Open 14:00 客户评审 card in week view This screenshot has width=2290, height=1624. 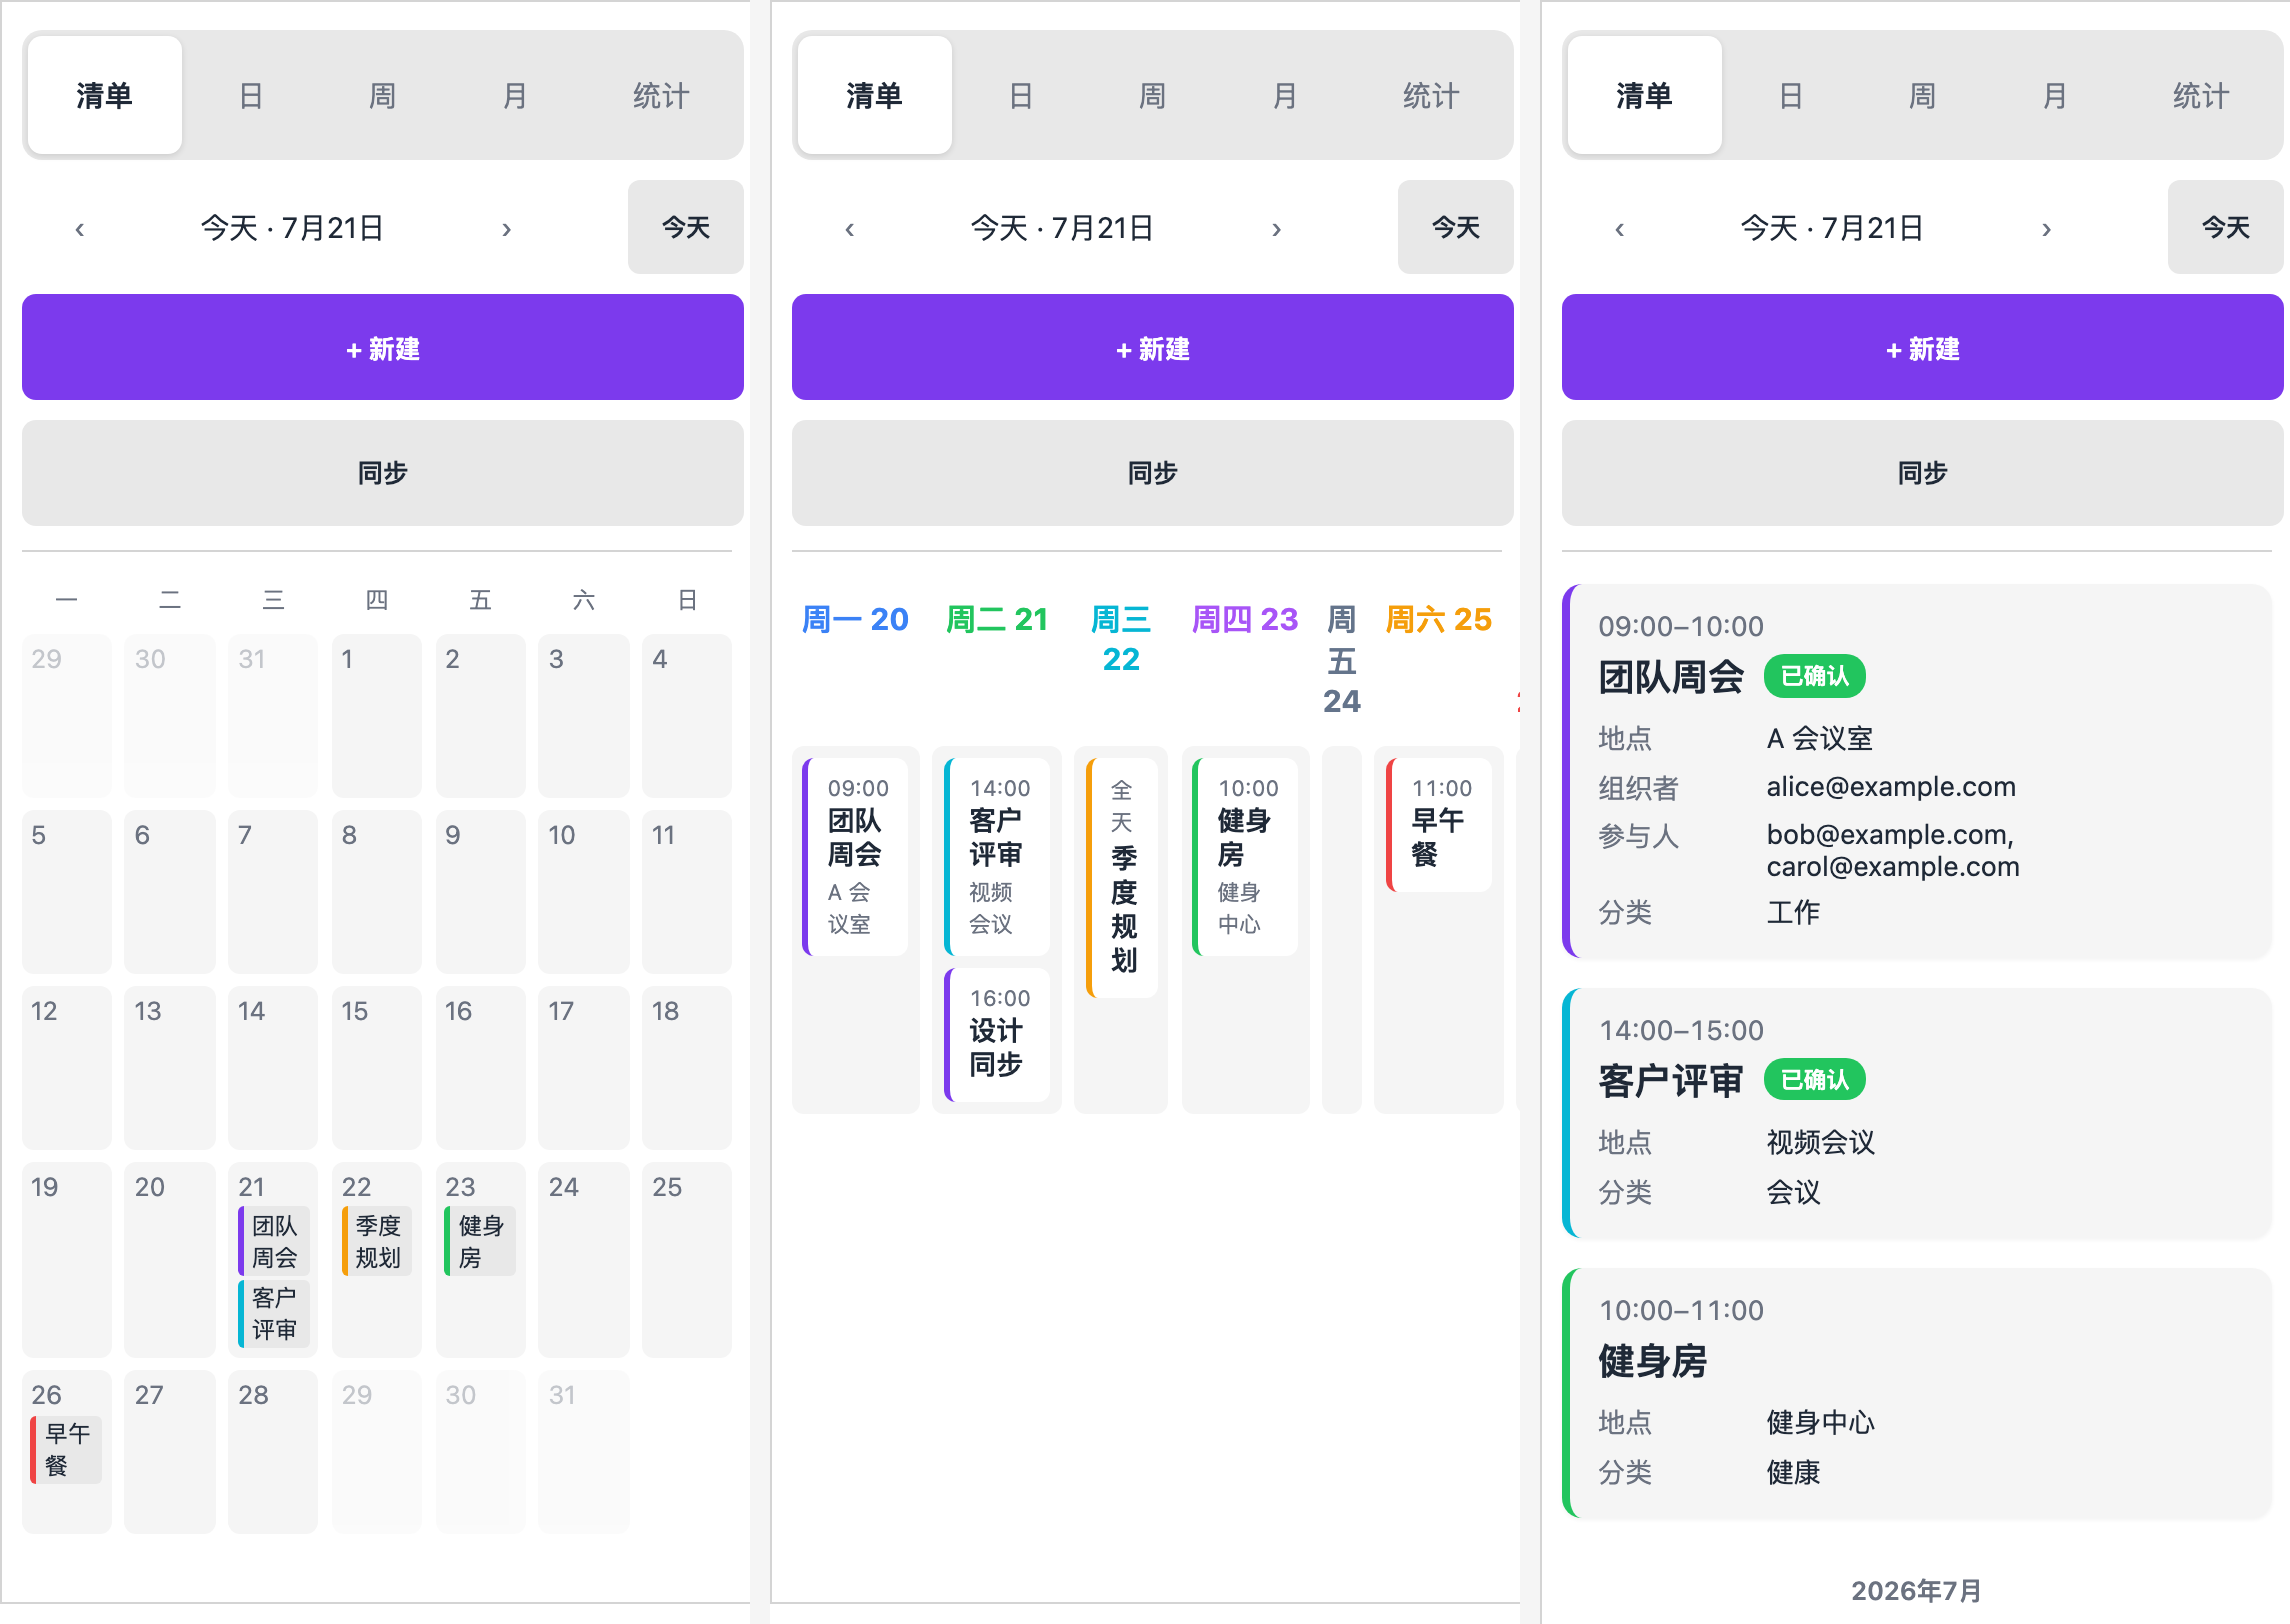997,857
